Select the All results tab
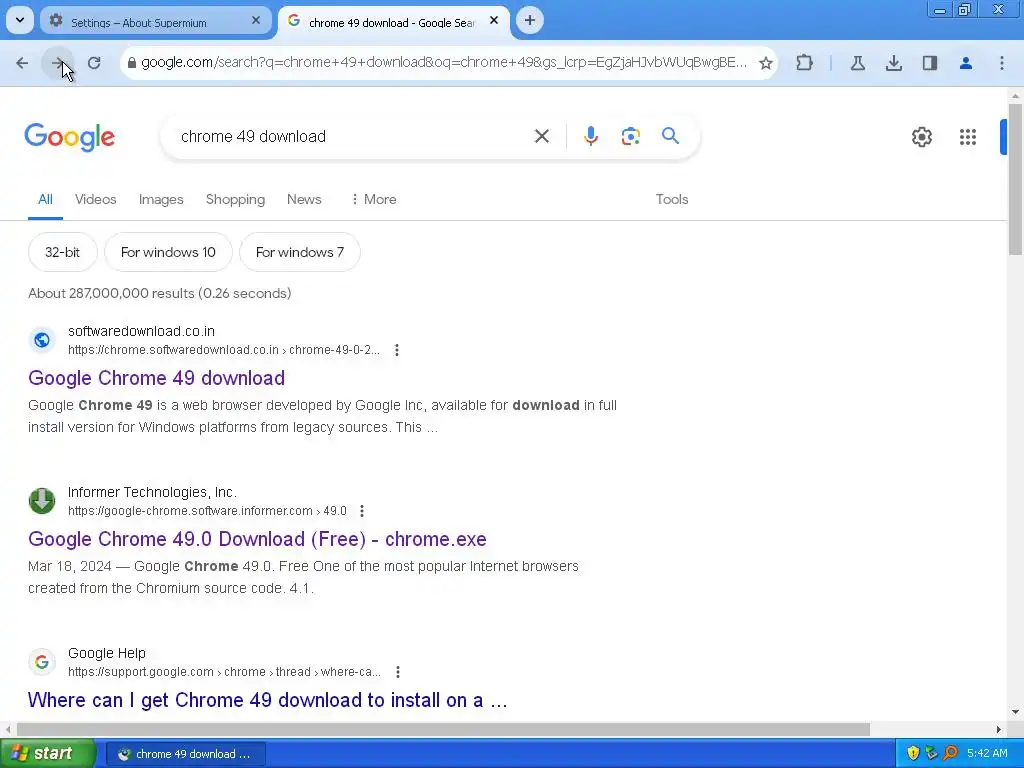The width and height of the screenshot is (1024, 768). 45,199
